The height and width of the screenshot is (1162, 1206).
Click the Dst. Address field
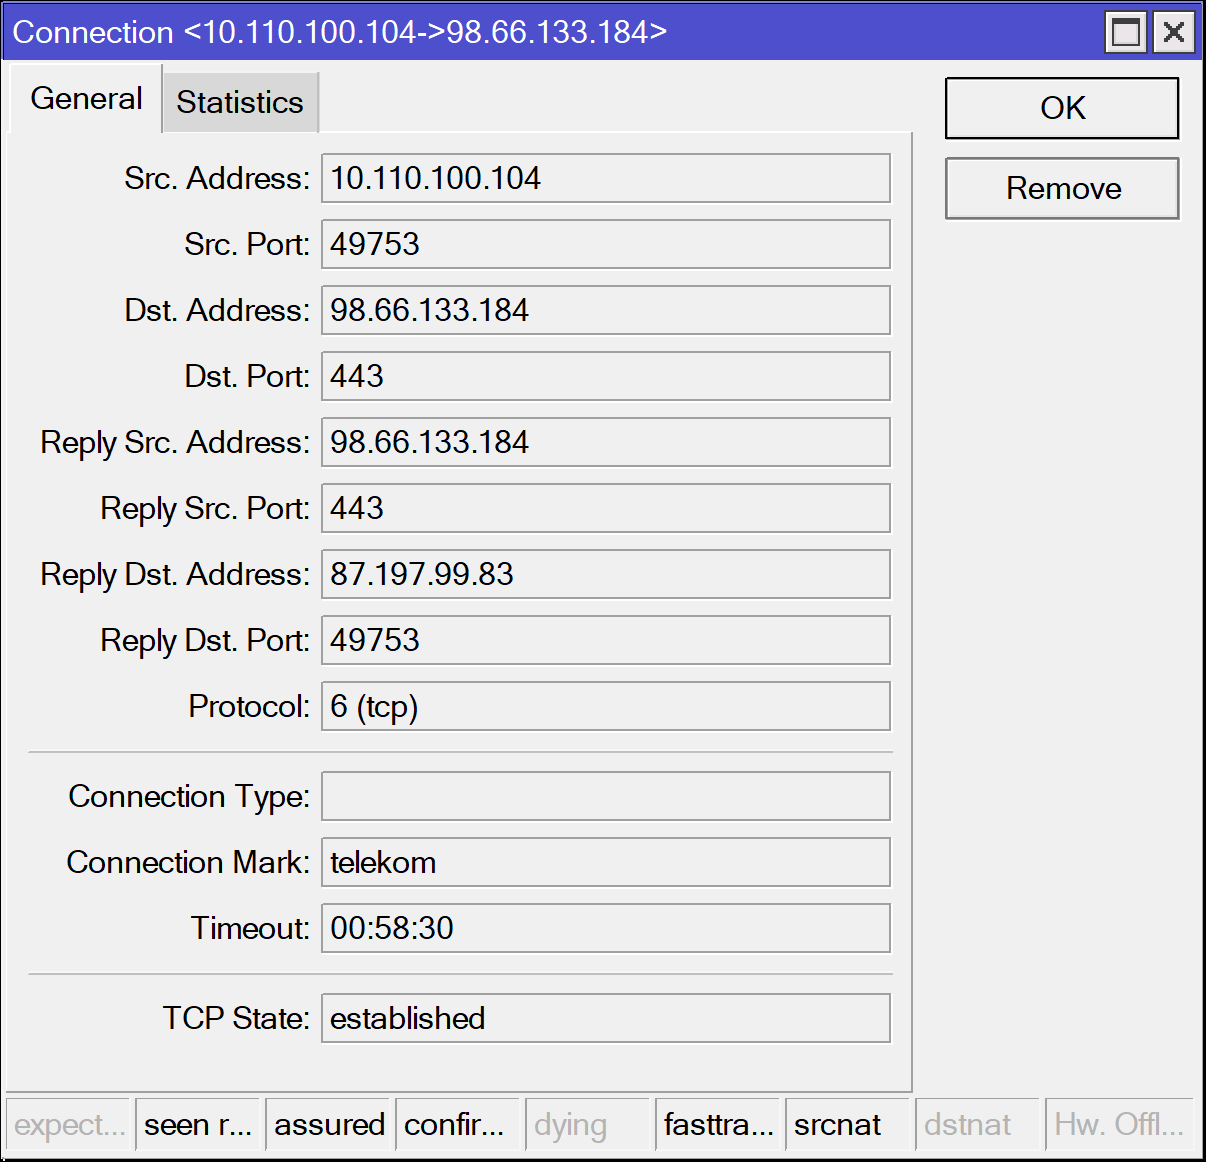click(x=605, y=310)
